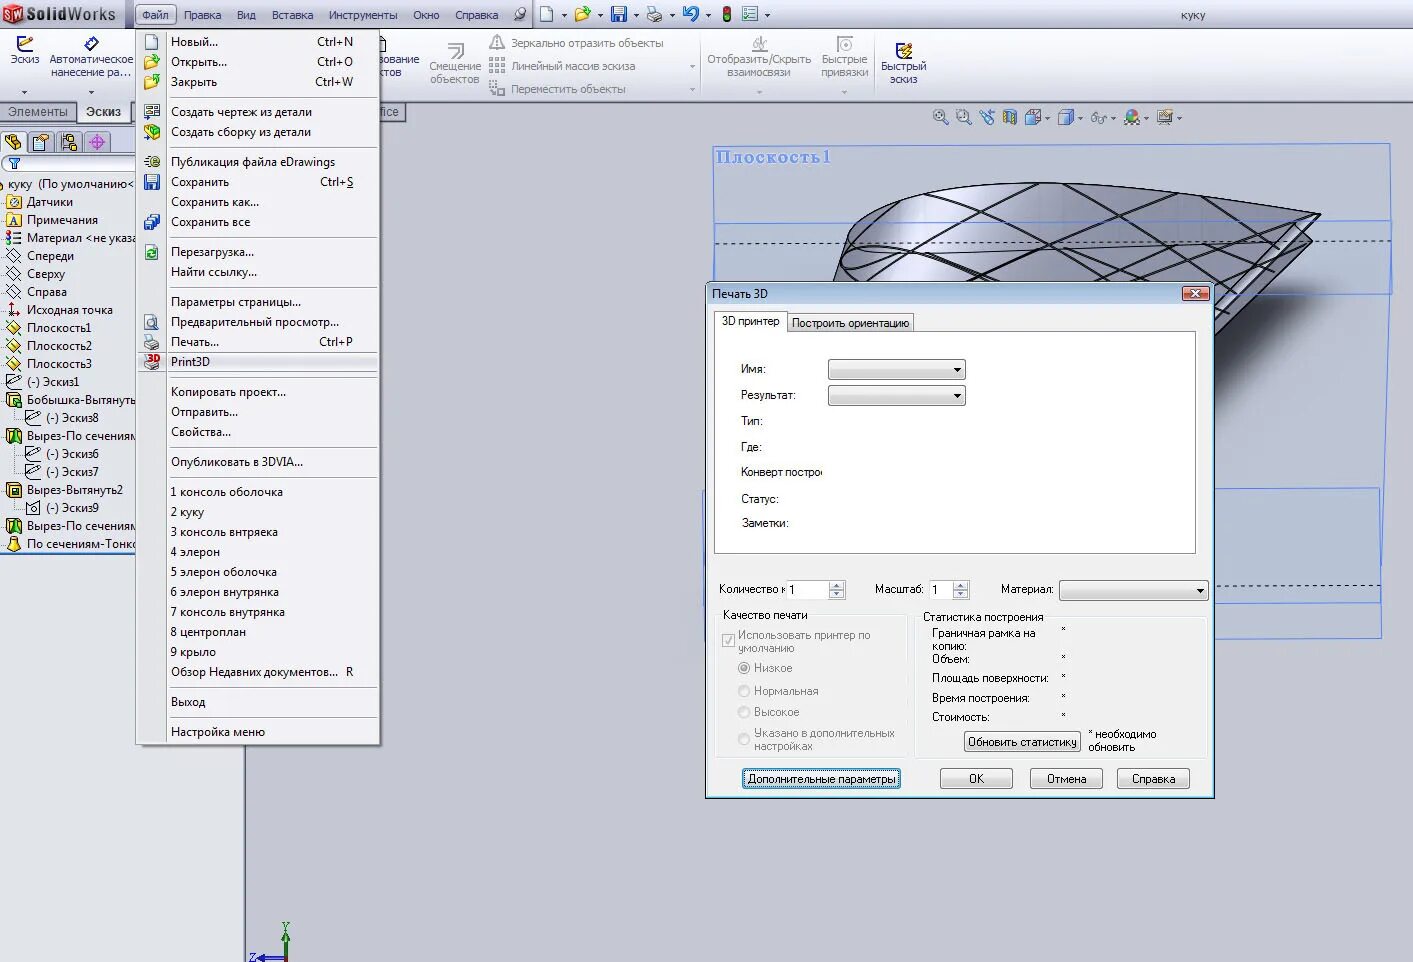Screen dimensions: 1413x962
Task: Open dropdown arrow next to Open icon
Action: (600, 15)
